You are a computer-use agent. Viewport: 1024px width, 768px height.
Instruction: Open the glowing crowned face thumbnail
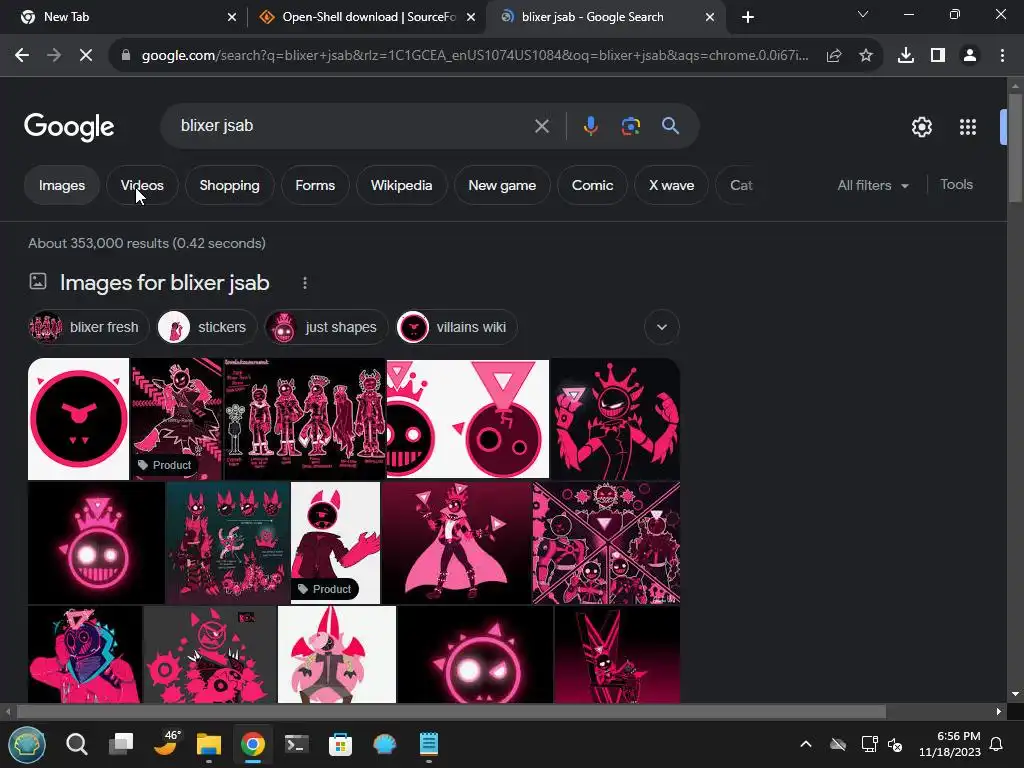[x=96, y=543]
